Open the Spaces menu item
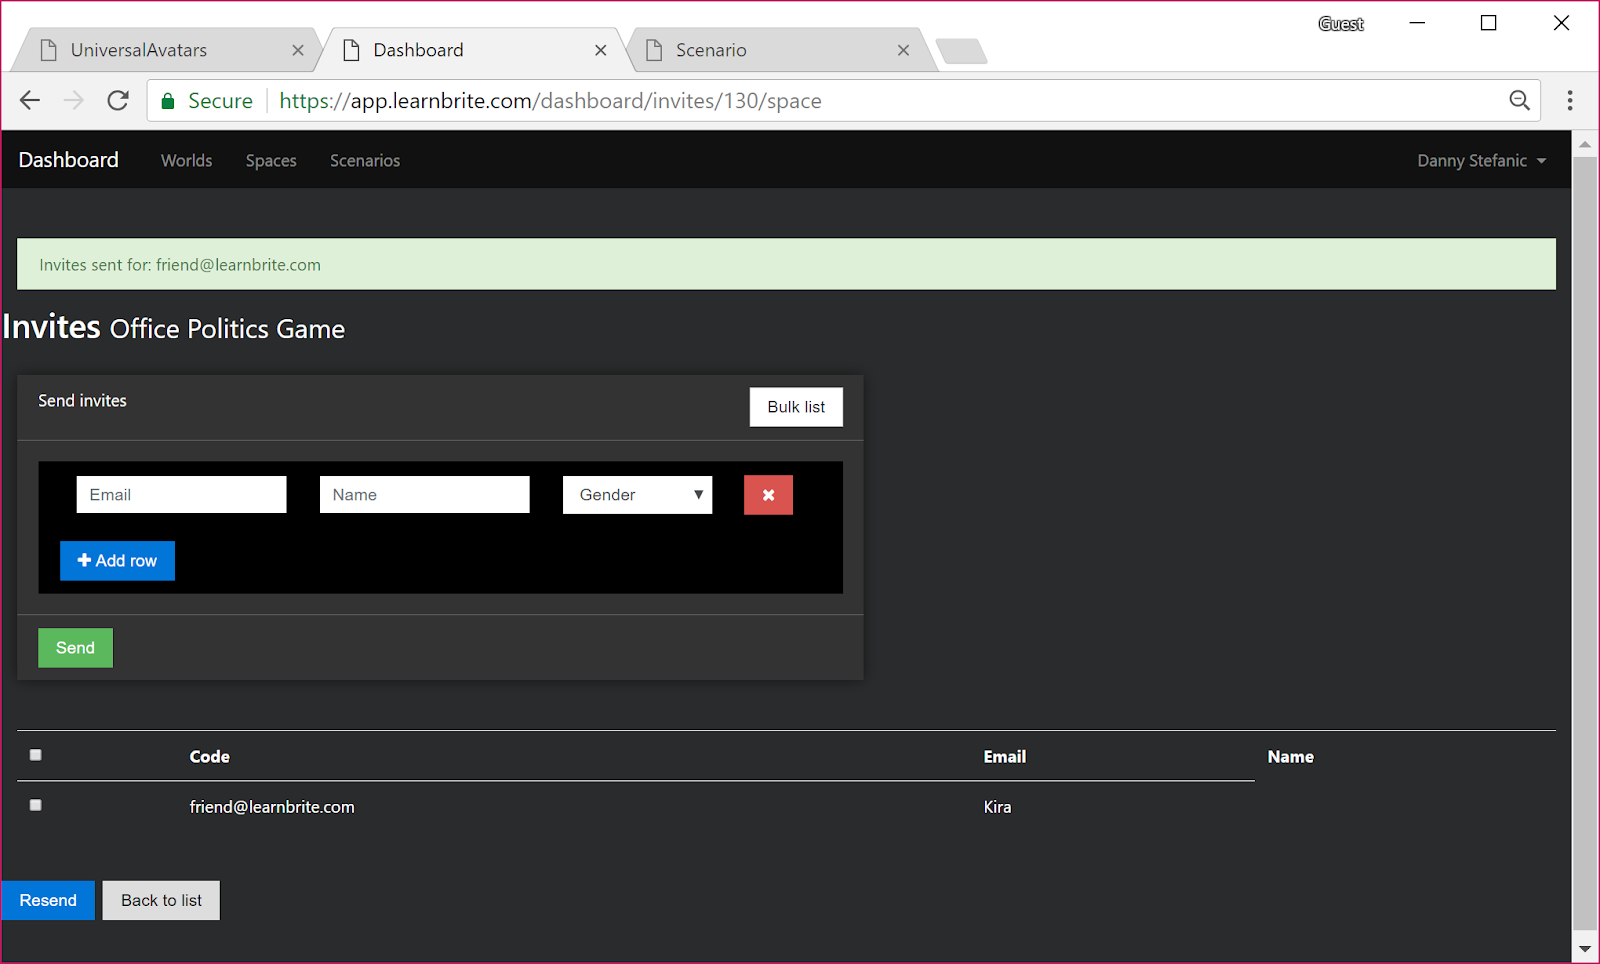Image resolution: width=1600 pixels, height=964 pixels. pos(271,160)
